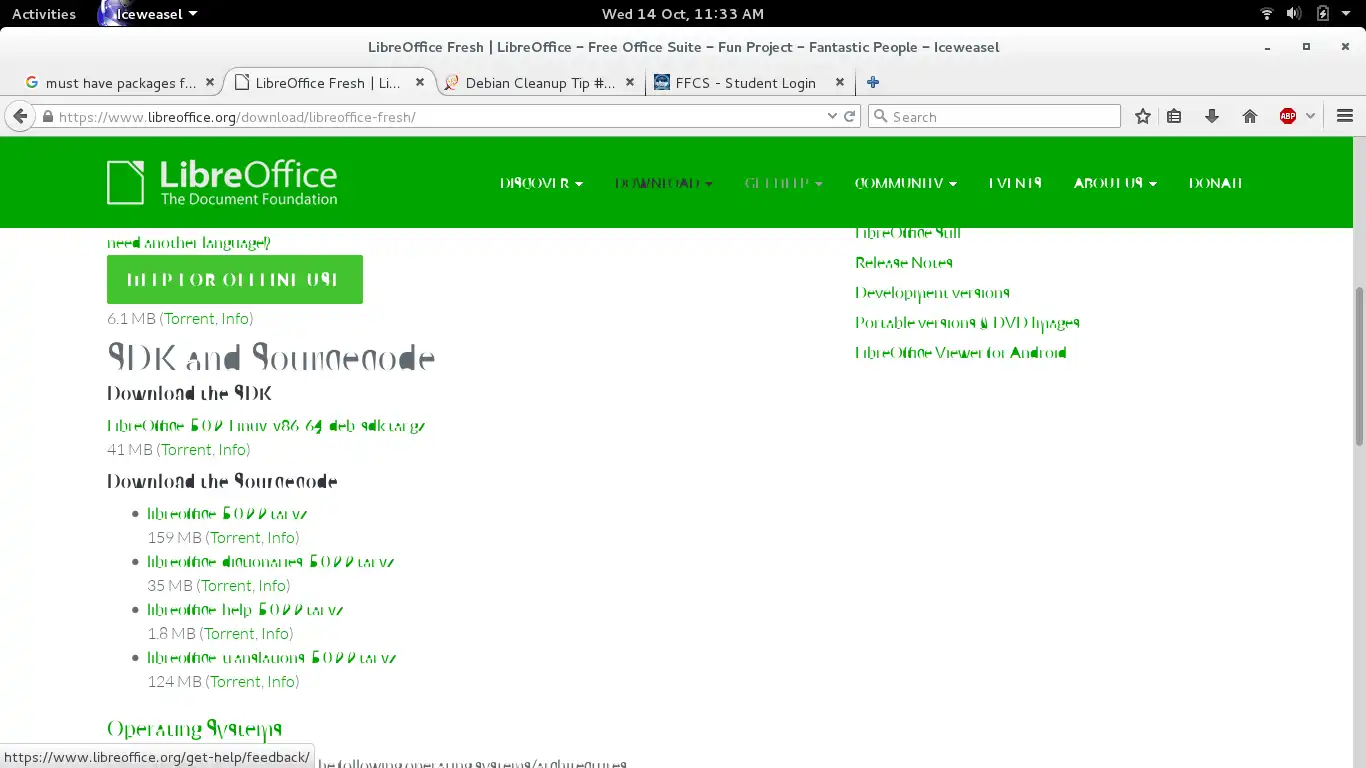Download the LibreOffice SDK deb tar.gz link
Image resolution: width=1366 pixels, height=768 pixels.
[266, 426]
